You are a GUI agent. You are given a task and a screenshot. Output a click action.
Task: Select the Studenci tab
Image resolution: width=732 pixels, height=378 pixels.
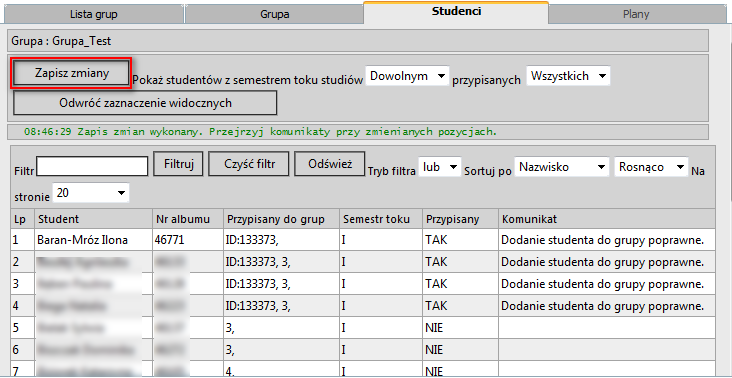pos(456,12)
